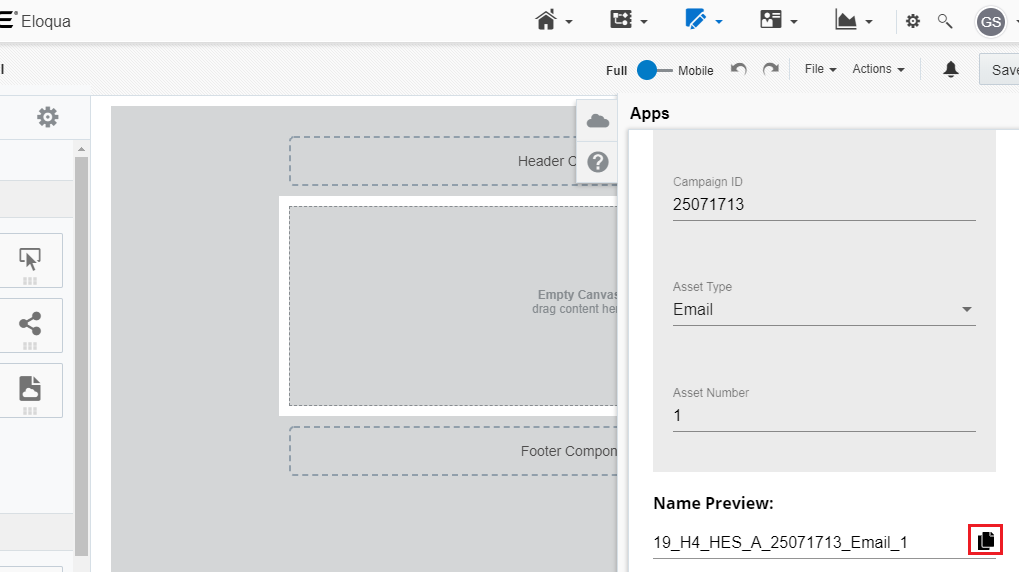Open the help question mark tab
This screenshot has width=1019, height=572.
click(597, 162)
